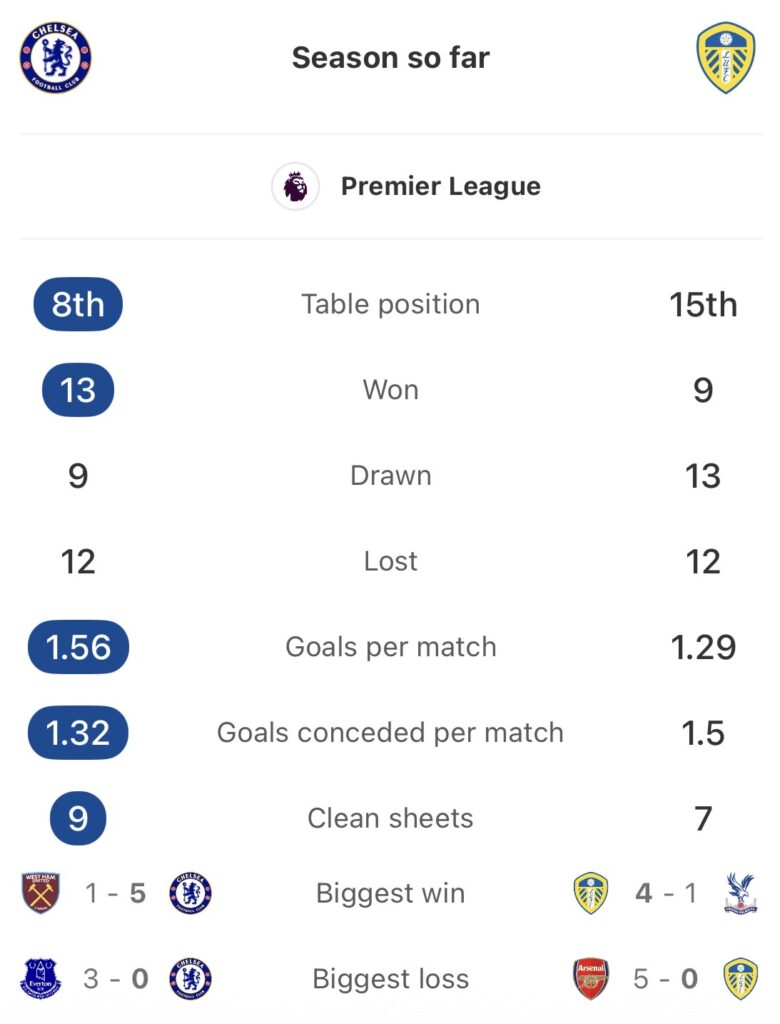
Task: Tap the Arsenal crest in Biggest loss
Action: click(591, 979)
